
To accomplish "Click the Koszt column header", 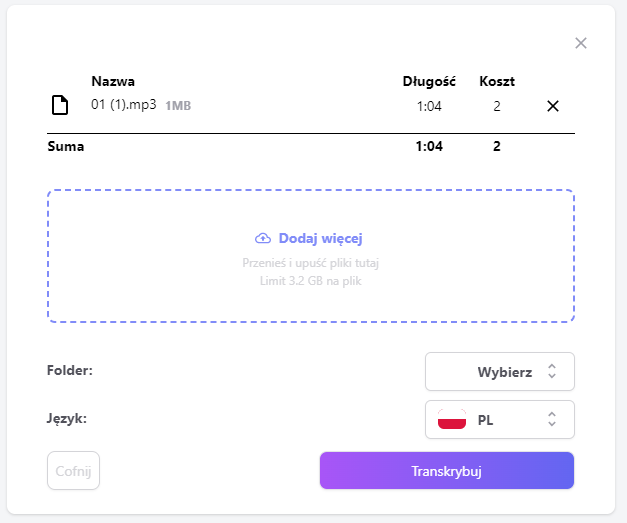I will [497, 82].
